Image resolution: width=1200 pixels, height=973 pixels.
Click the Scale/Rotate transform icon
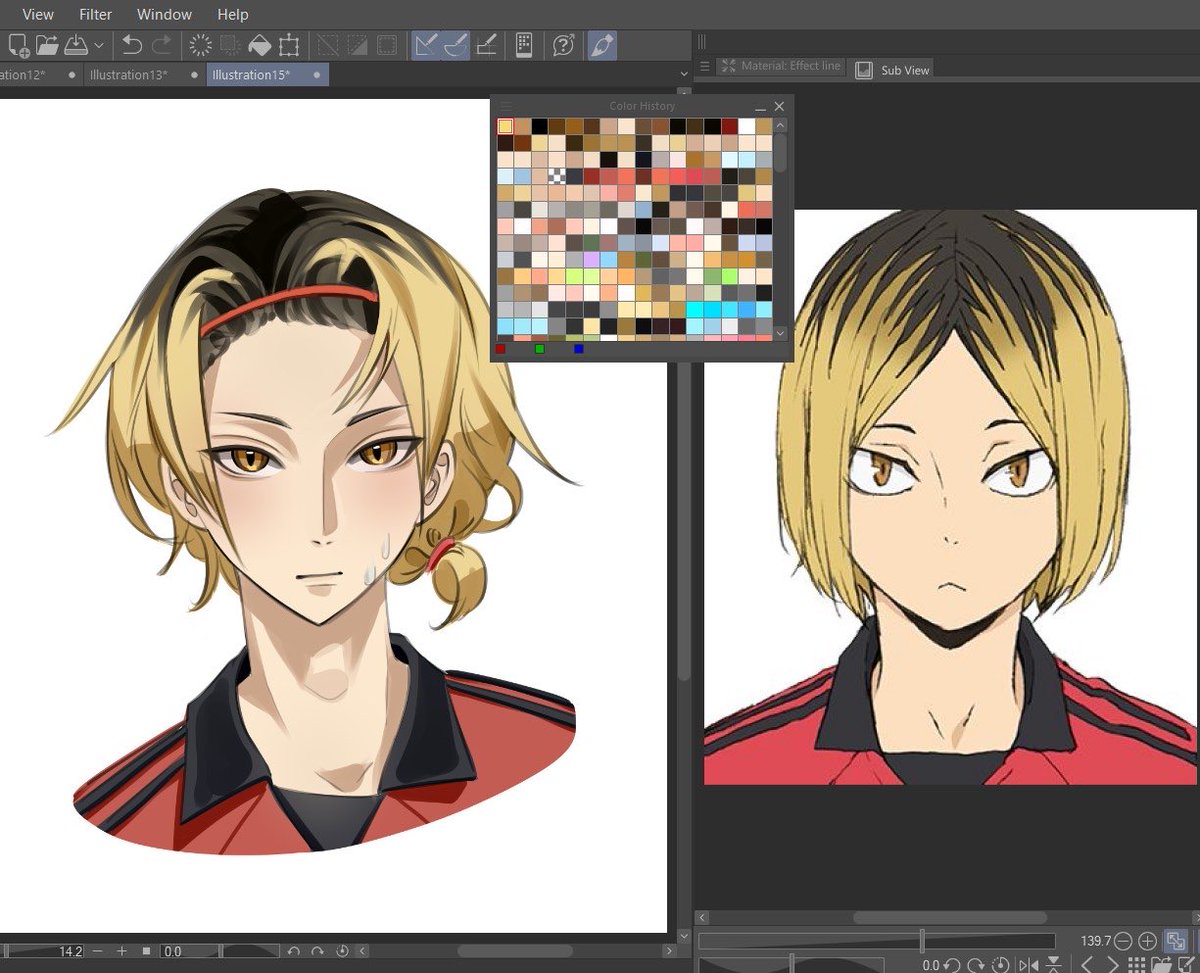pyautogui.click(x=289, y=45)
